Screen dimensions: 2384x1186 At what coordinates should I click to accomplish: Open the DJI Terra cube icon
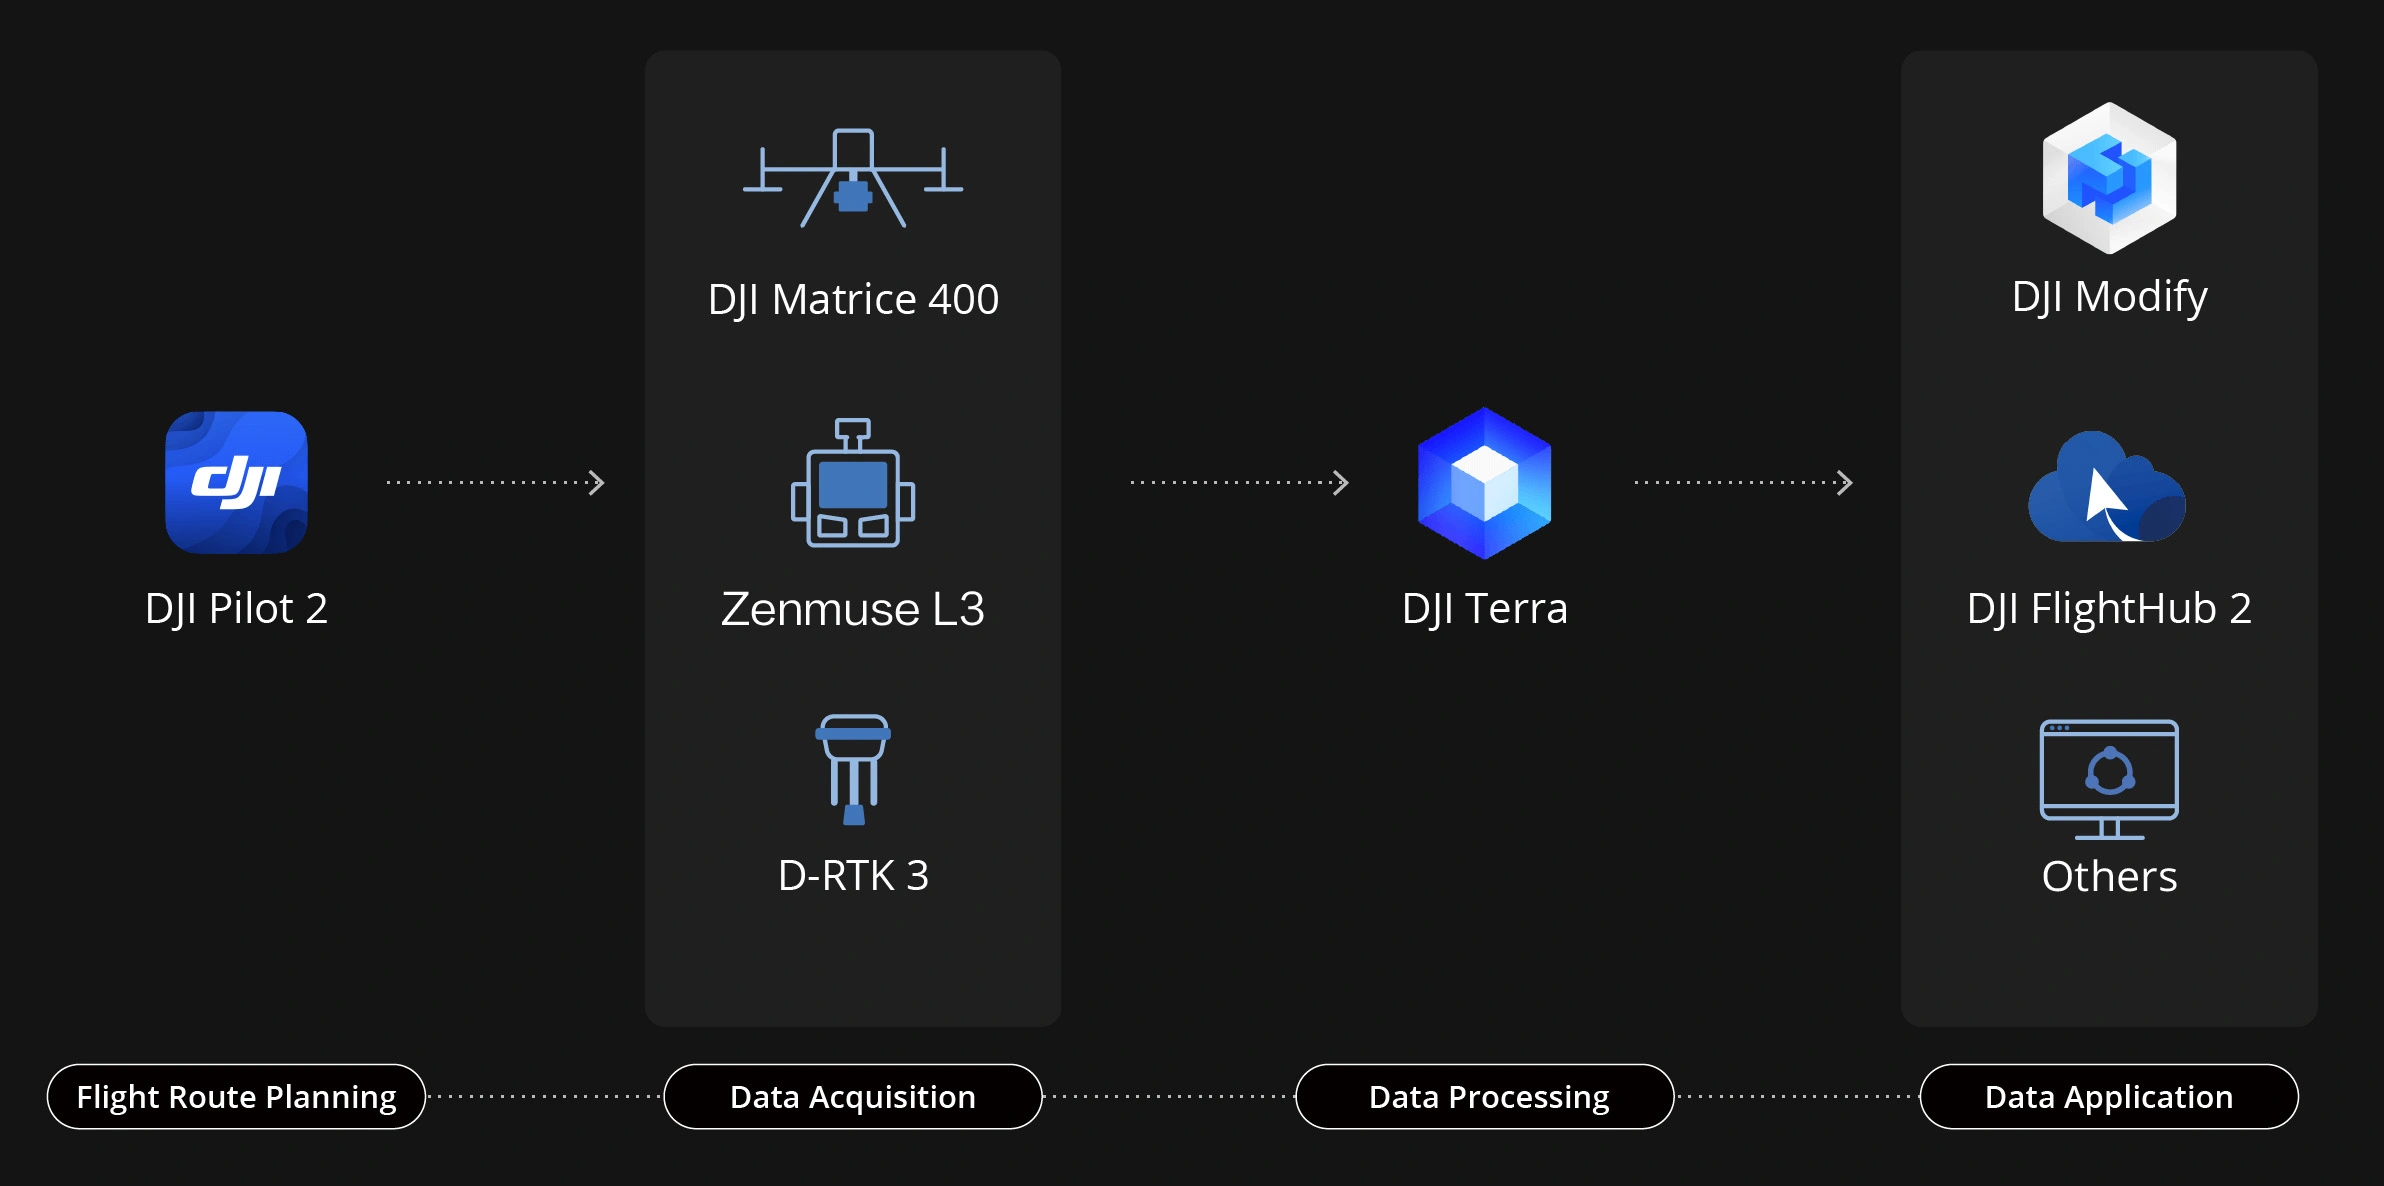[1484, 482]
